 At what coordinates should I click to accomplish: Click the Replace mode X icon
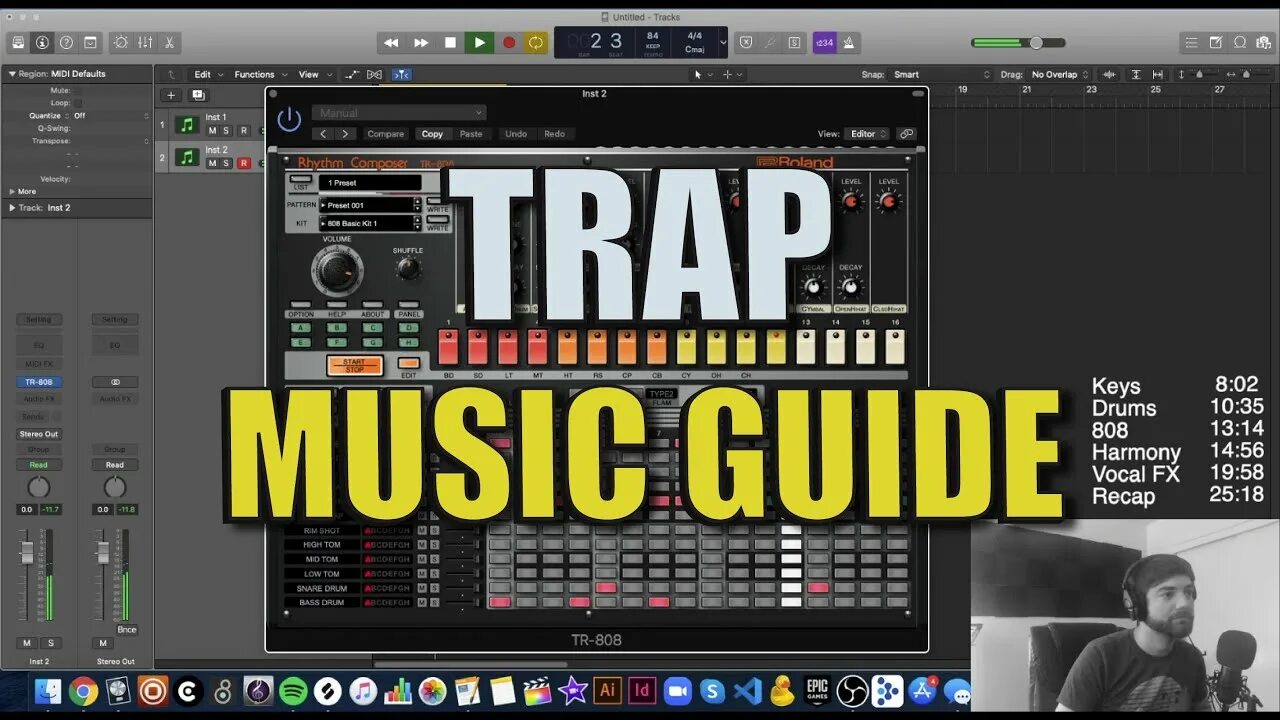point(746,42)
